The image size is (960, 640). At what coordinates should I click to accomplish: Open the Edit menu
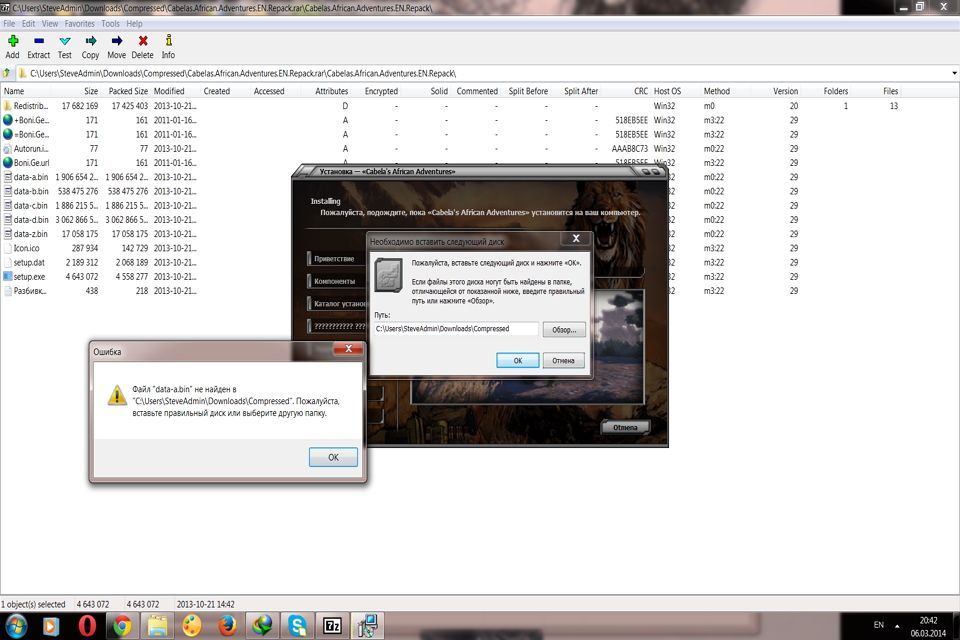pos(28,24)
